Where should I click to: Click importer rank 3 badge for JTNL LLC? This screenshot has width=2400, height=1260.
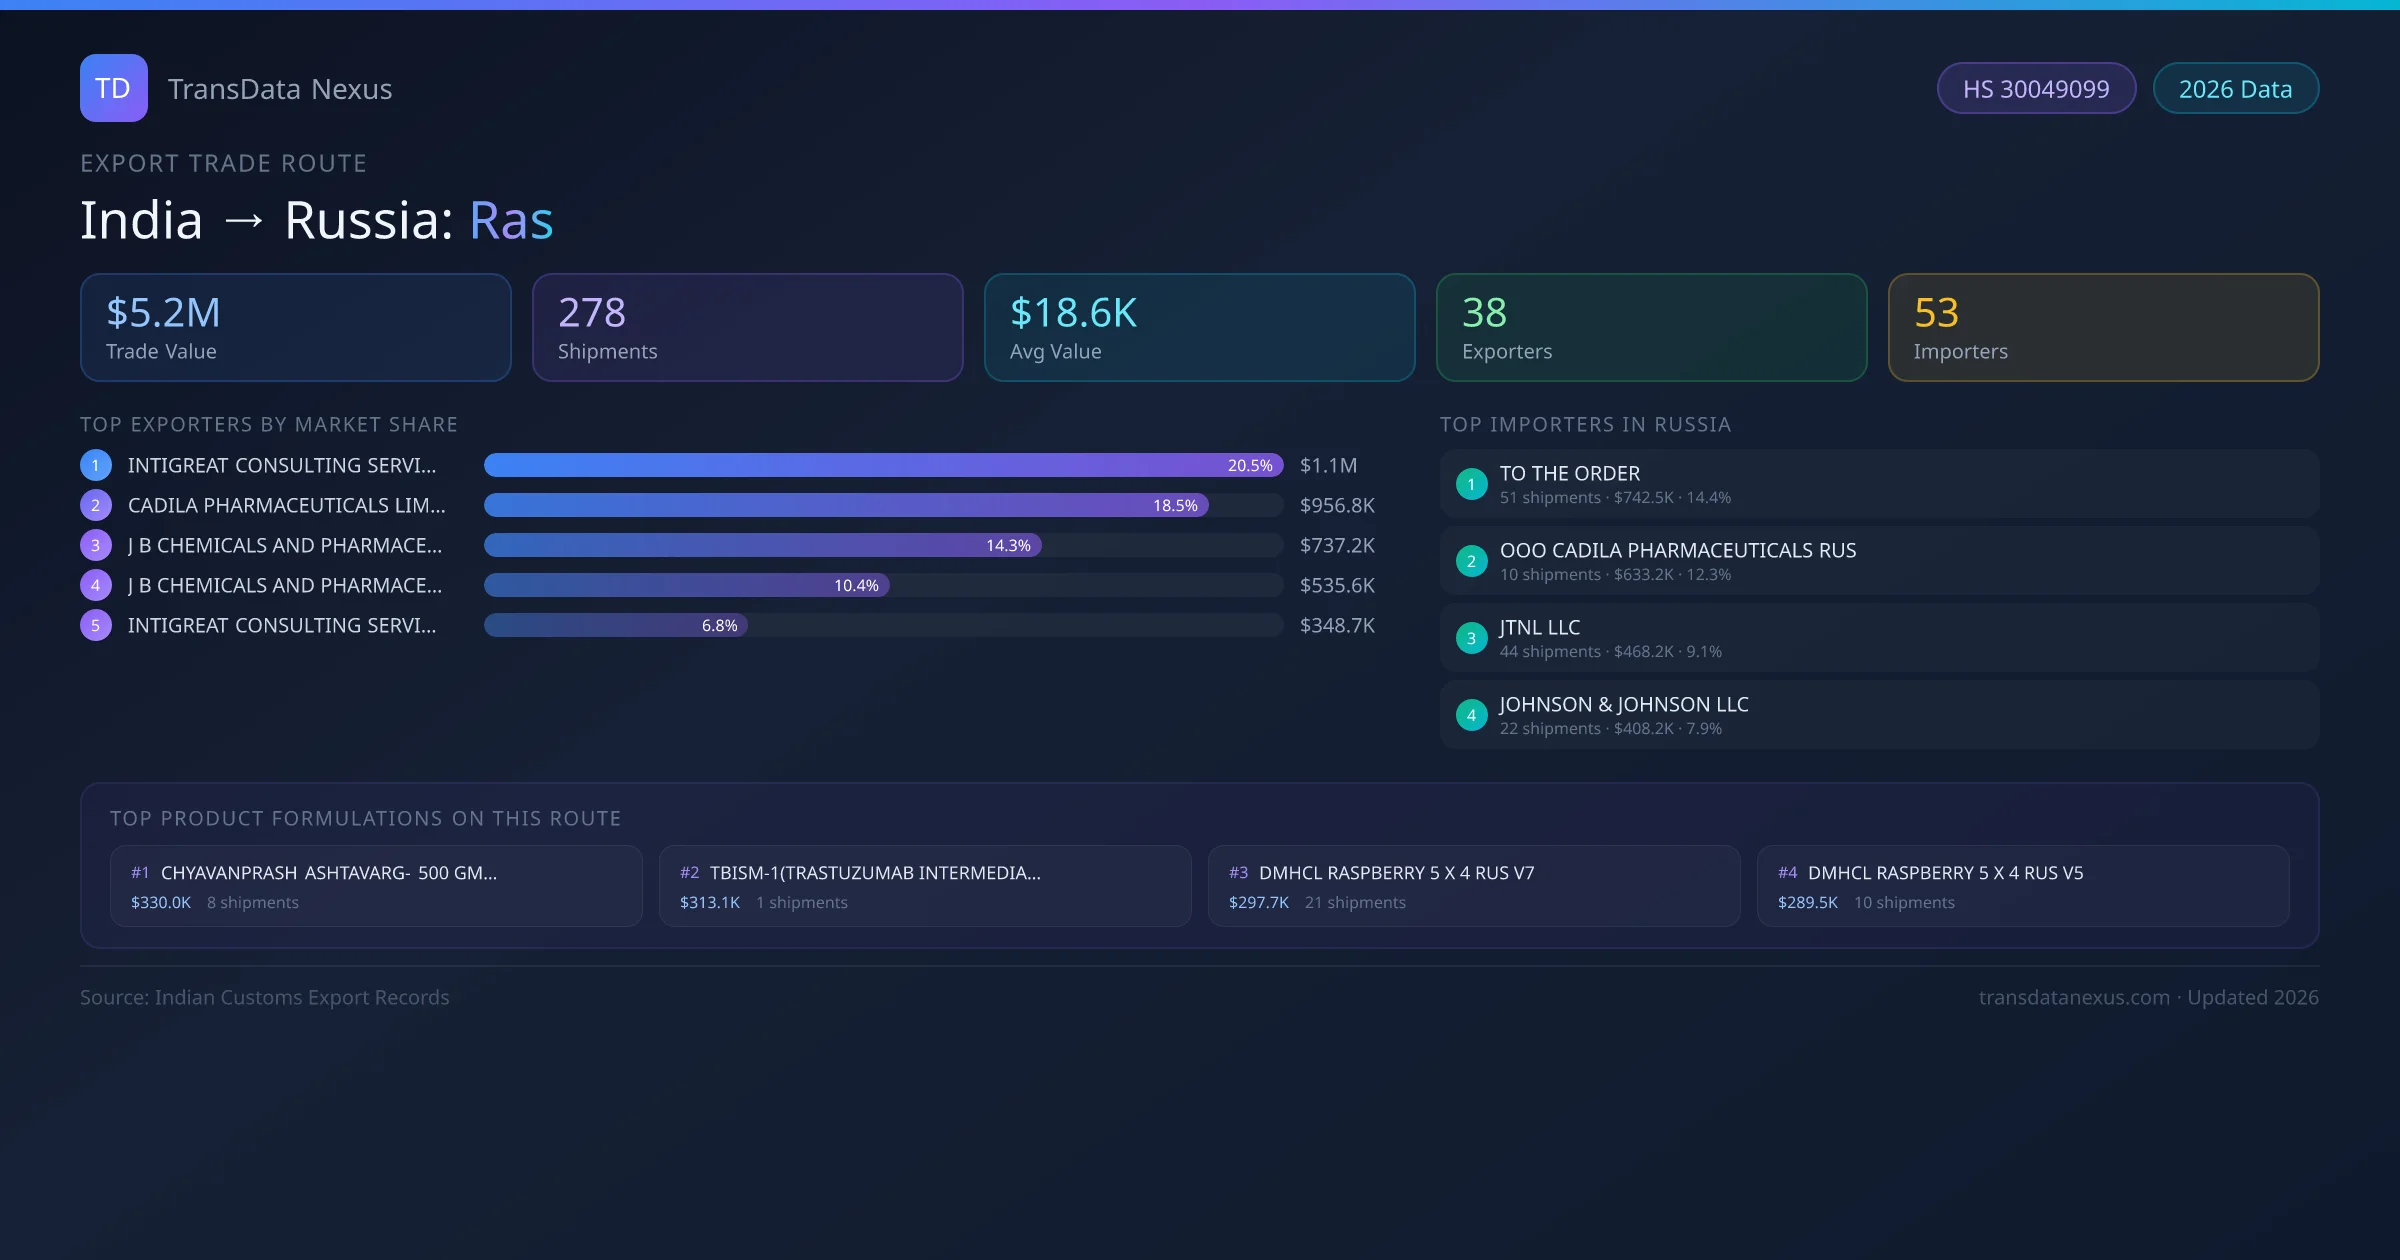(x=1471, y=638)
